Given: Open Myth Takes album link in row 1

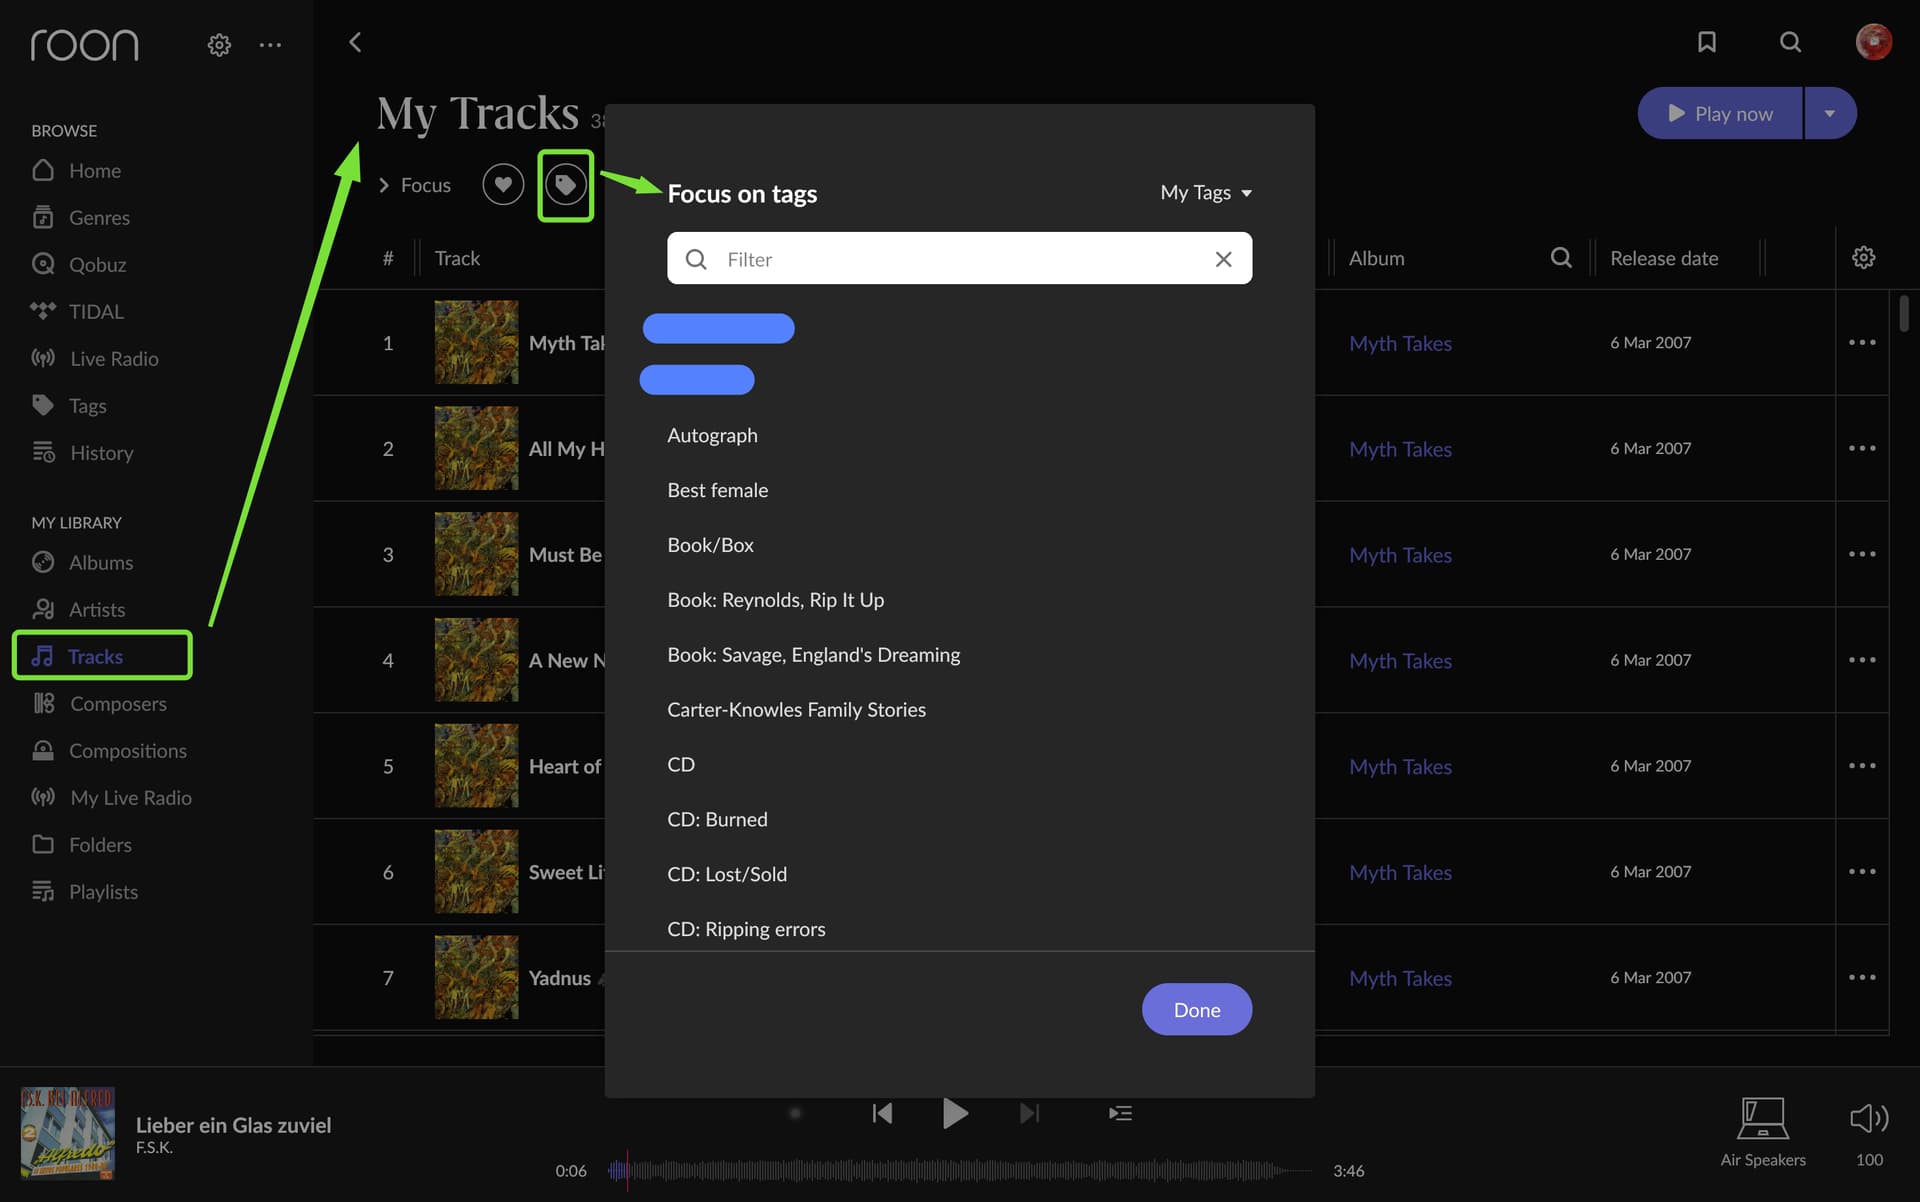Looking at the screenshot, I should 1400,344.
